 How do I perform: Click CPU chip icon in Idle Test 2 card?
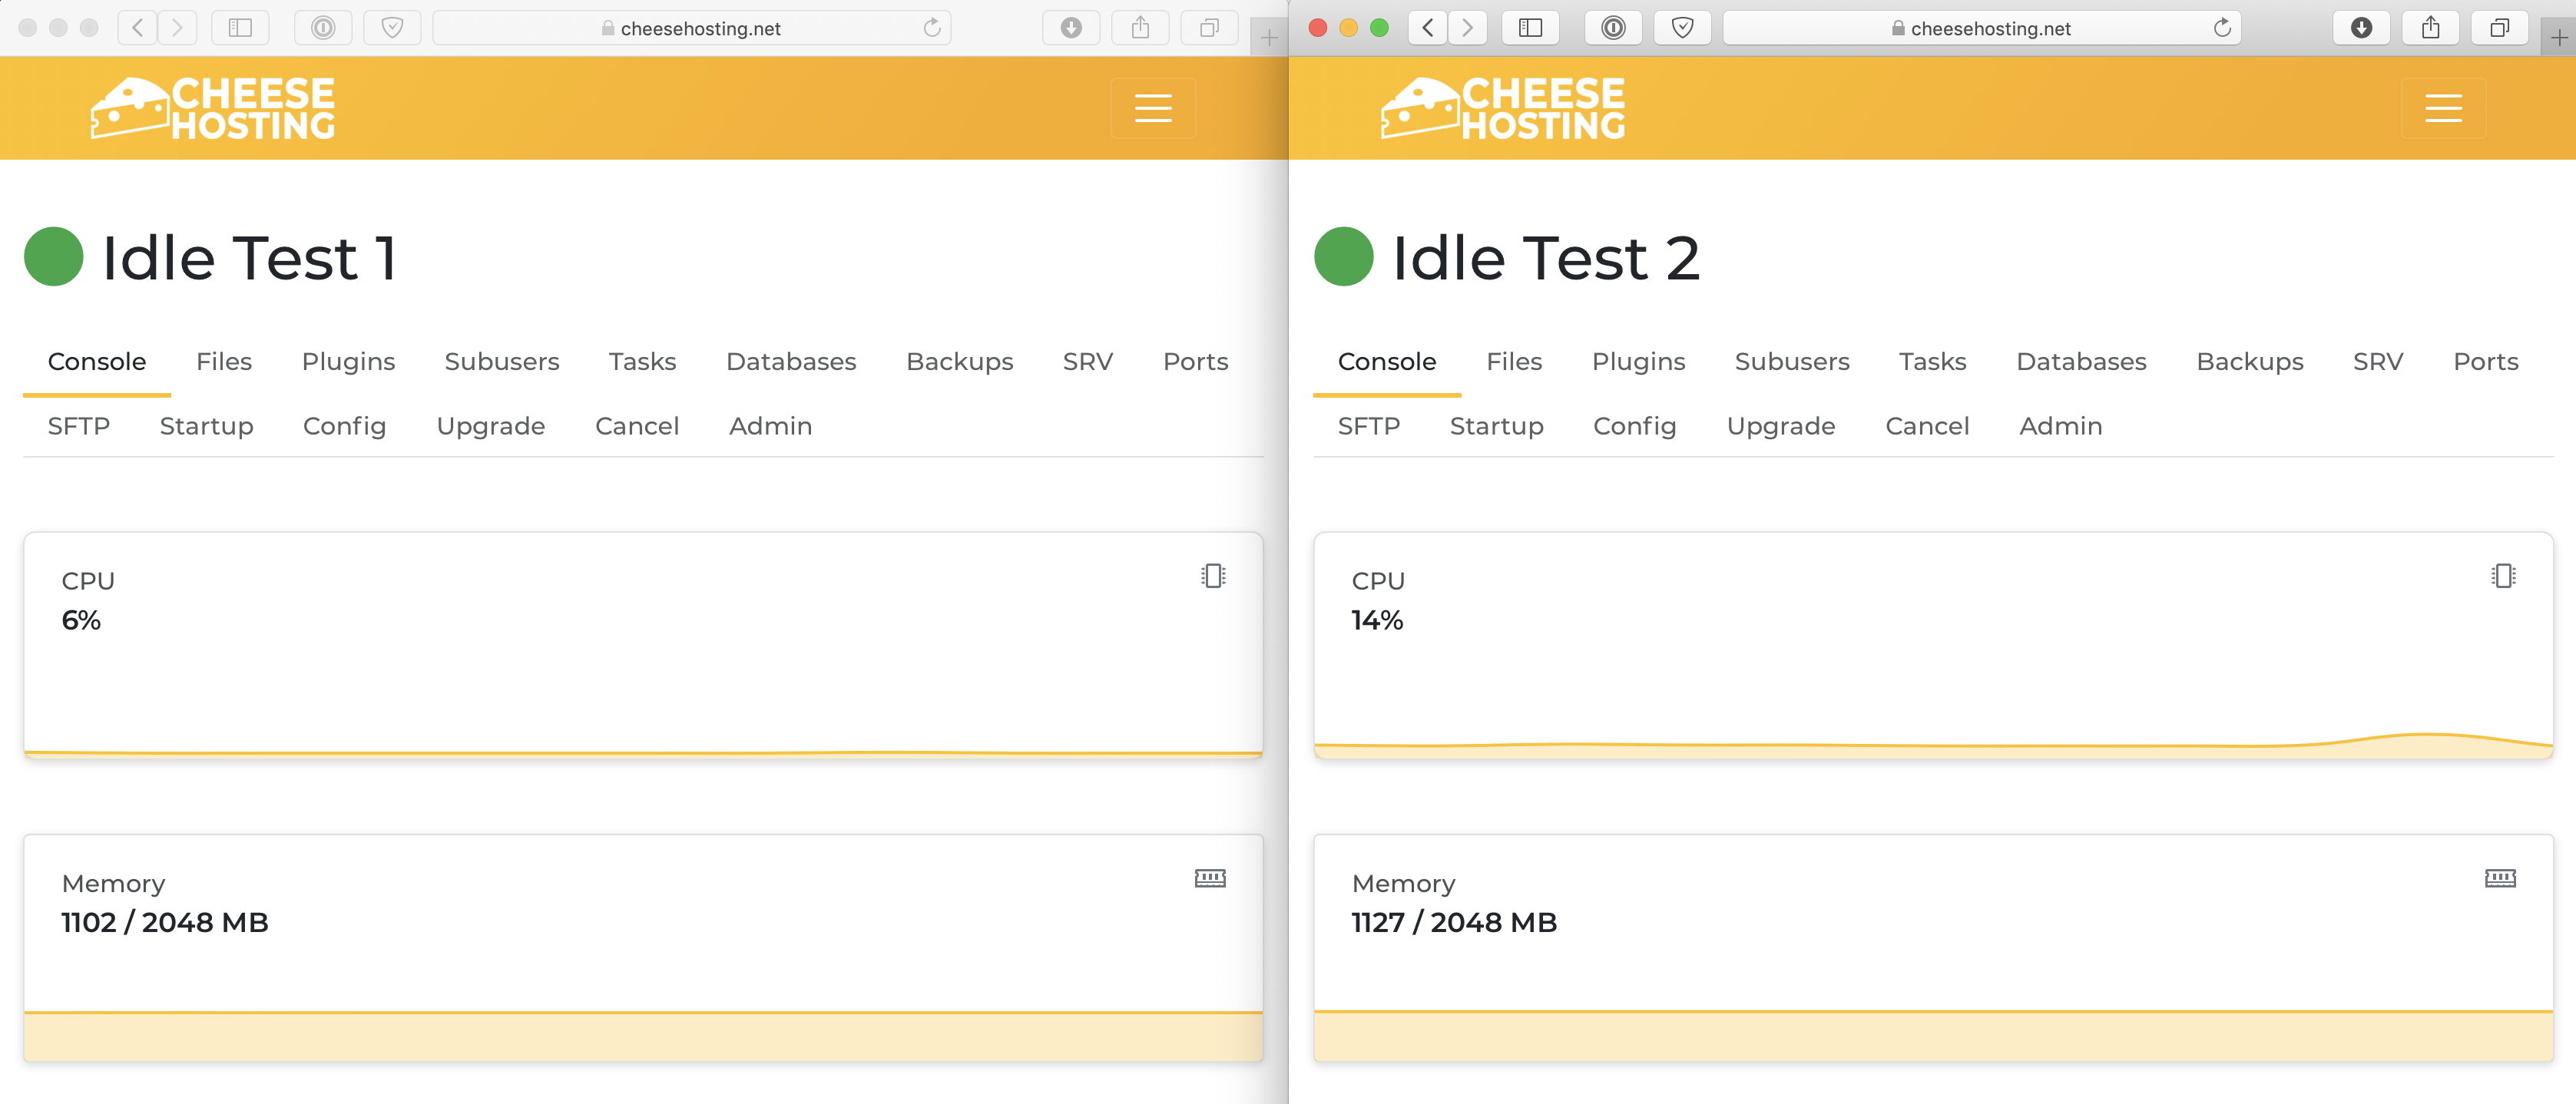[x=2503, y=576]
